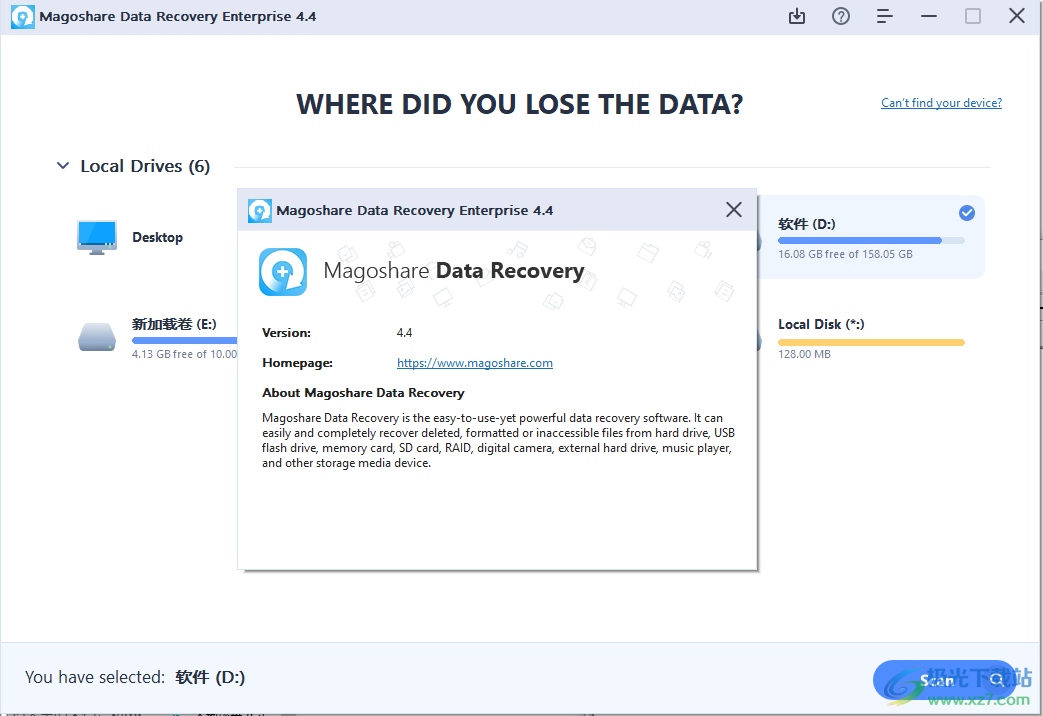Close the About dialog with X
The width and height of the screenshot is (1043, 716).
point(734,210)
